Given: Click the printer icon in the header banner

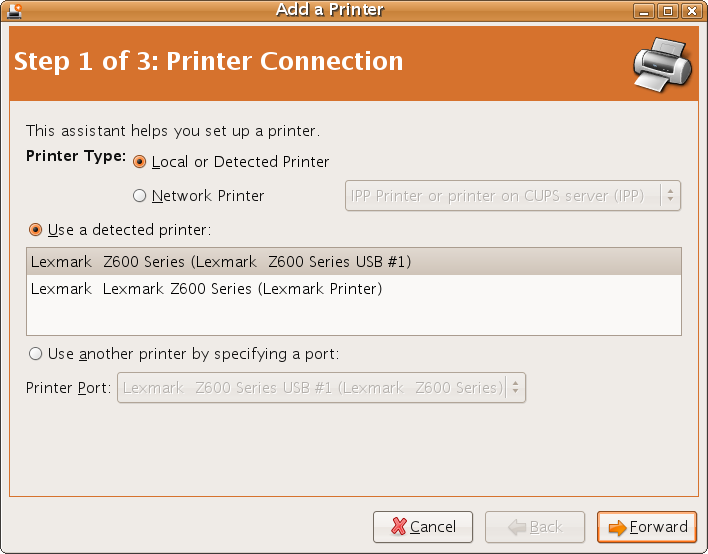Looking at the screenshot, I should tap(662, 64).
